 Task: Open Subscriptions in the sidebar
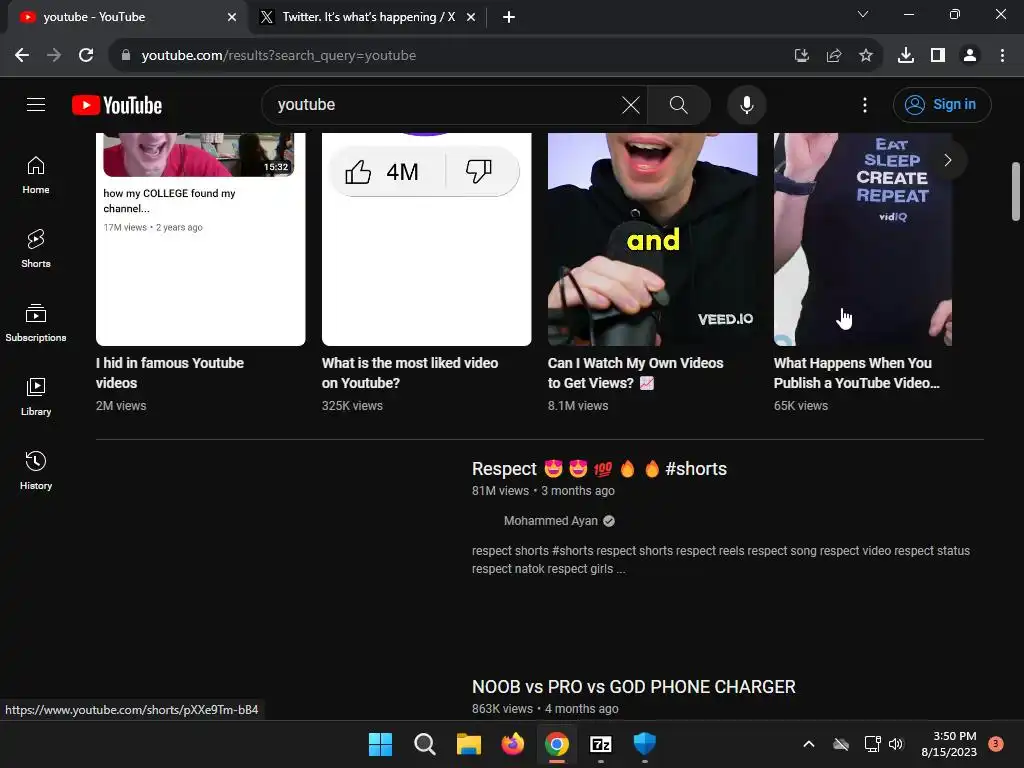36,323
